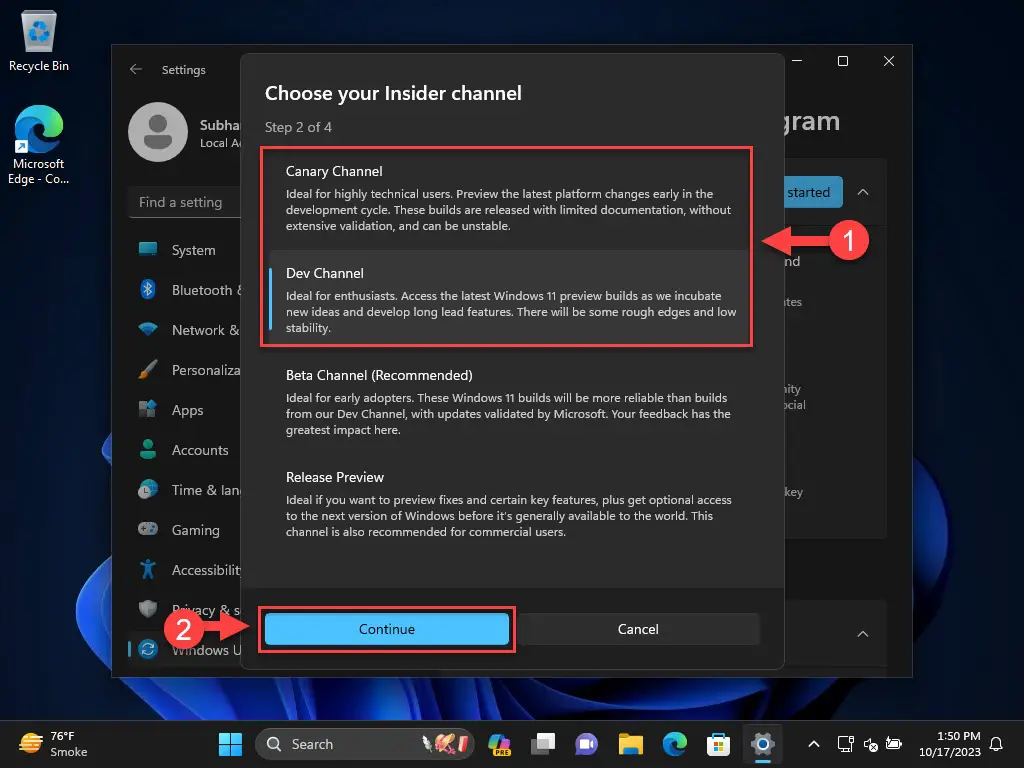Open the Recycle Bin desktop icon
1024x768 pixels.
[x=39, y=41]
